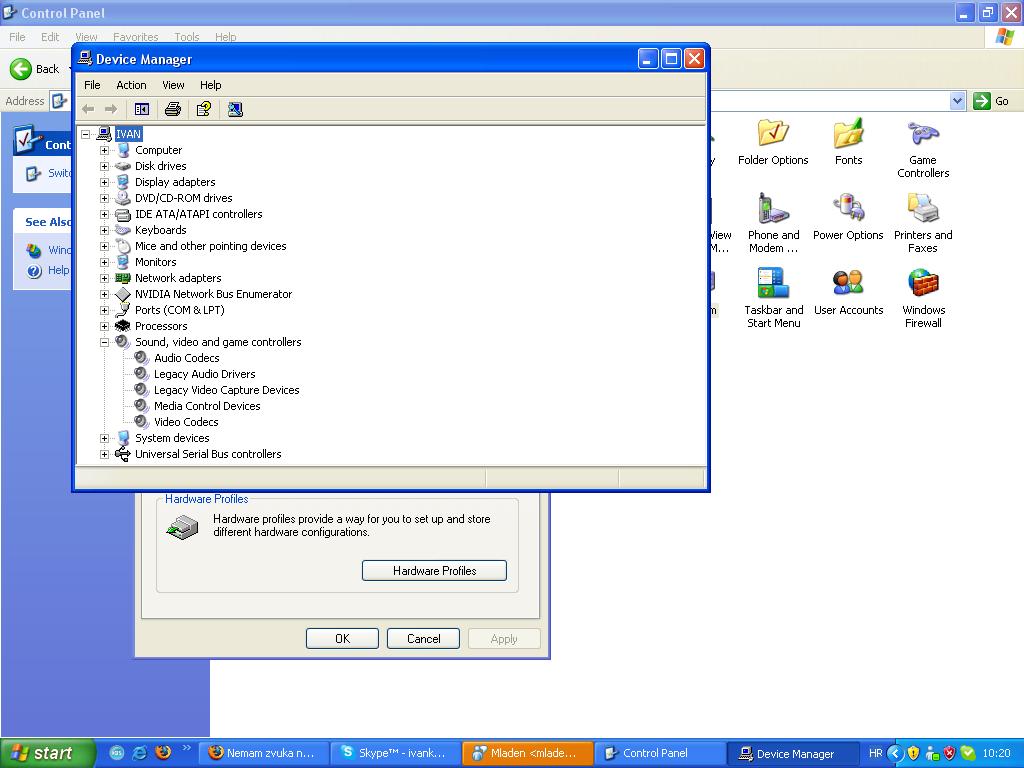Image resolution: width=1024 pixels, height=768 pixels.
Task: Click Show/Hide Console Tree toolbar icon
Action: point(142,109)
